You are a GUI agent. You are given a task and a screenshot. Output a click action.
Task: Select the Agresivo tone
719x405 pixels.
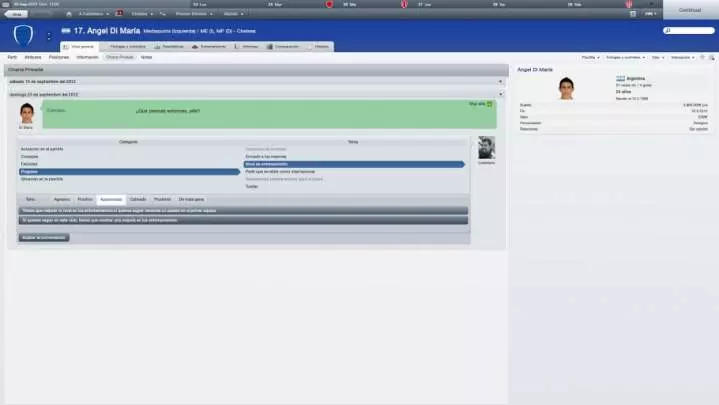tap(62, 200)
